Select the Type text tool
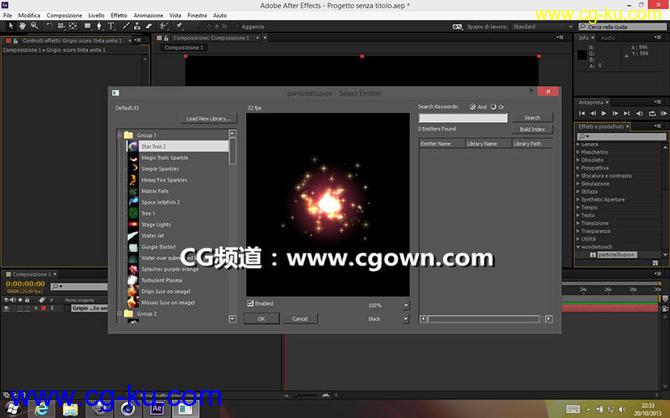This screenshot has width=670, height=418. (x=111, y=26)
